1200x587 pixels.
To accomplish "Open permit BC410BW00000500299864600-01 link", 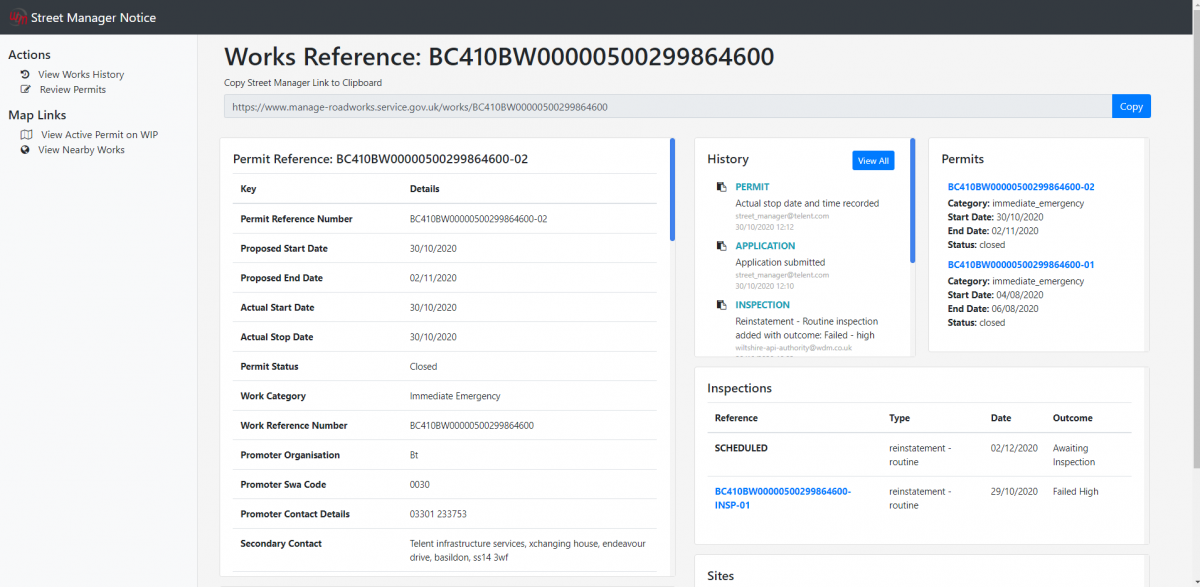I will point(1020,265).
